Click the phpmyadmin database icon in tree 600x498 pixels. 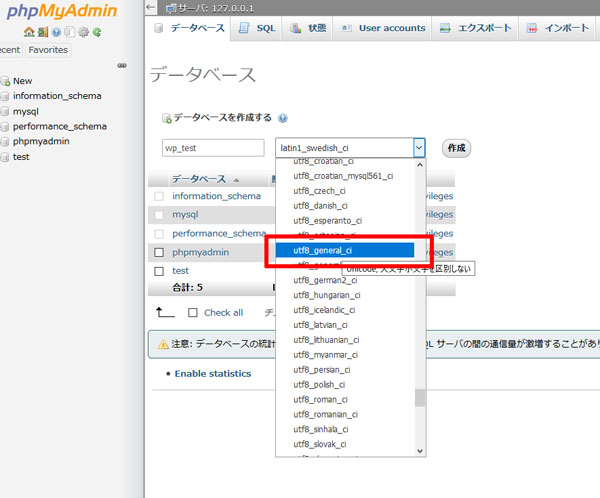(5, 142)
